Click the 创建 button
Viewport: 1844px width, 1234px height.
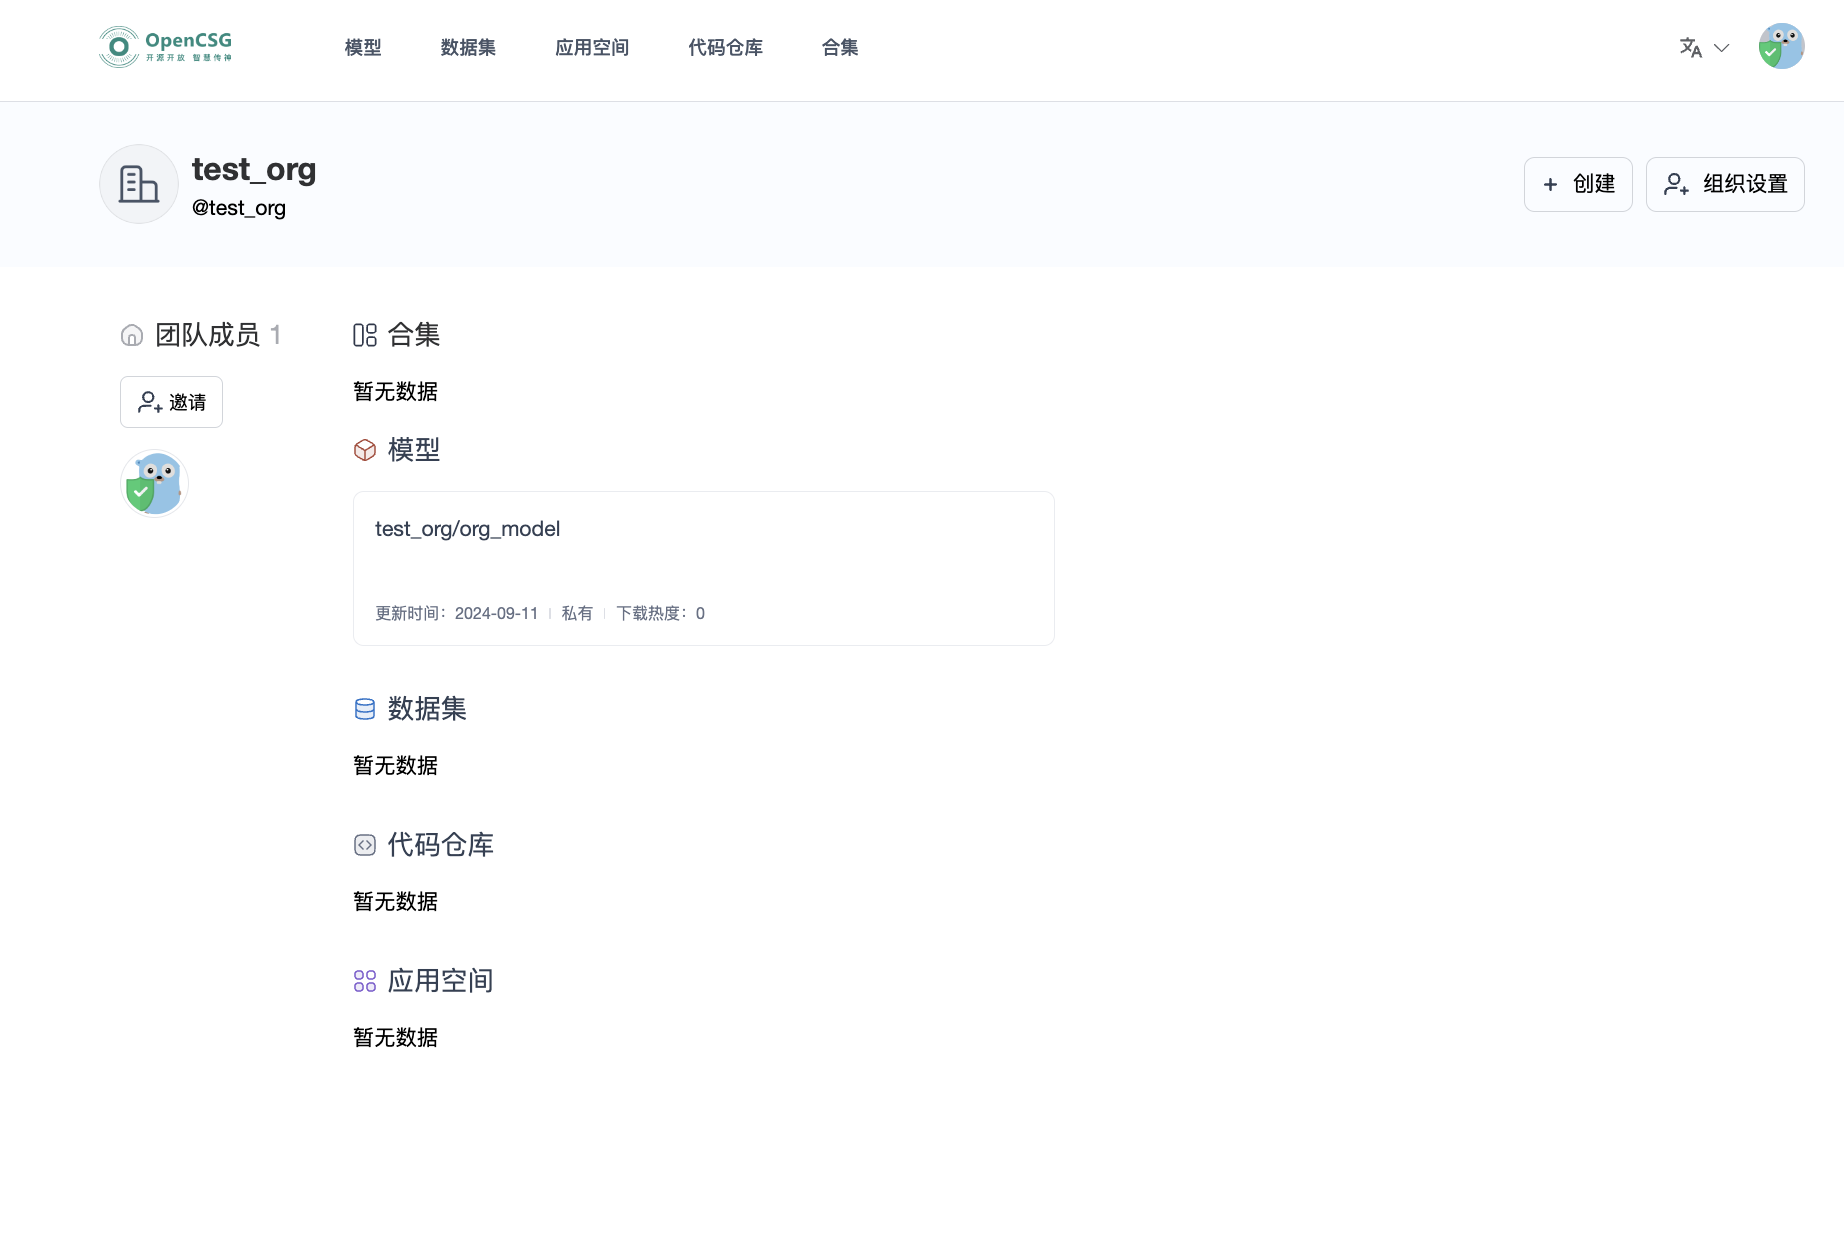point(1578,184)
